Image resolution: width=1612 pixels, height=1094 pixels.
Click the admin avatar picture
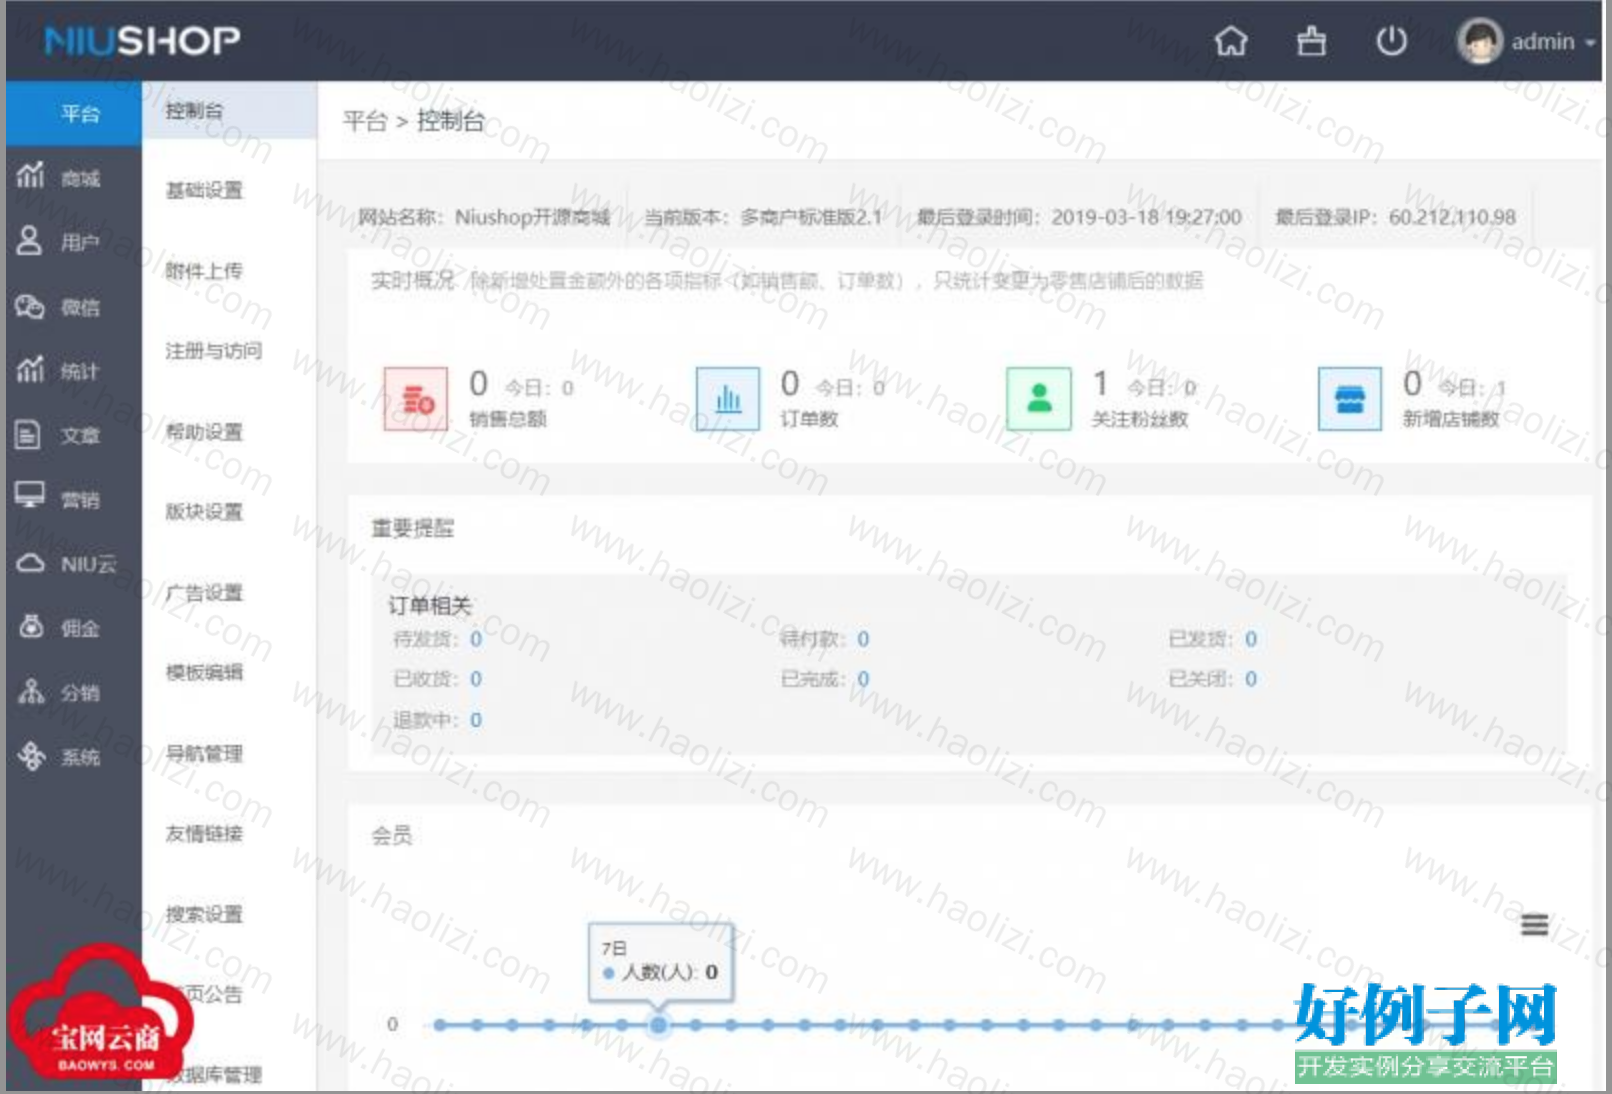click(1479, 41)
